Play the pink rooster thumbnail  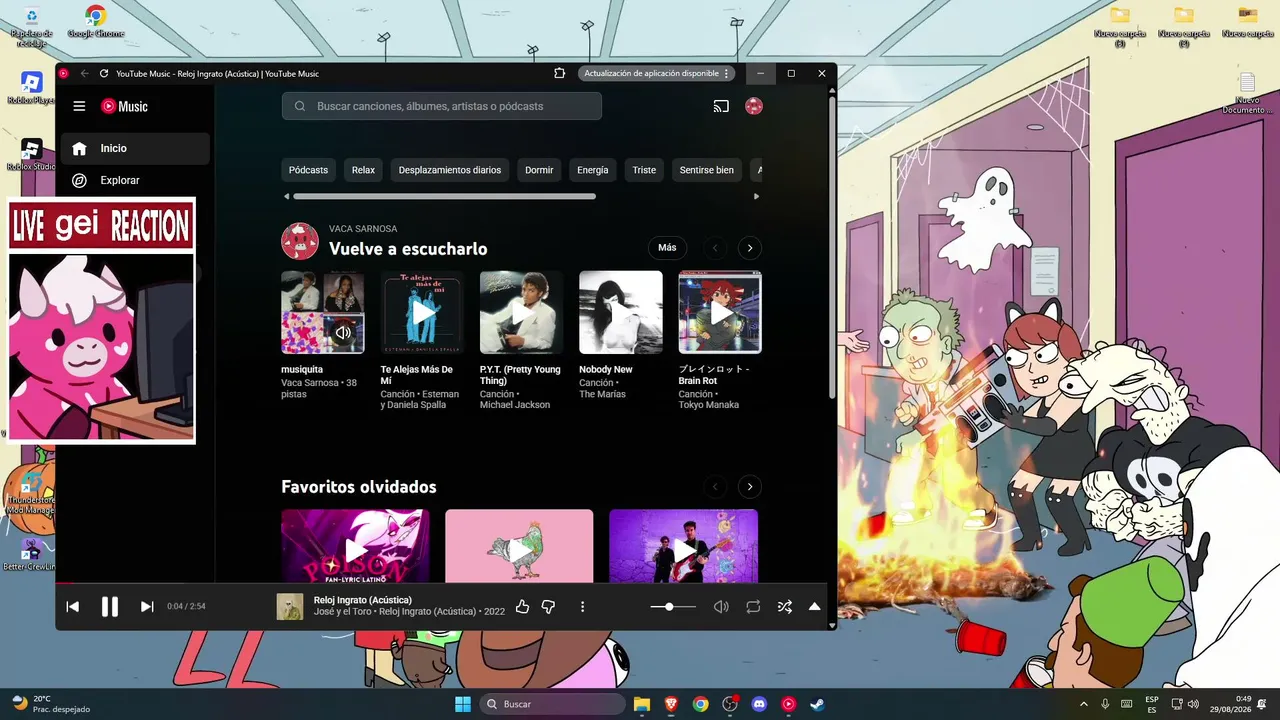tap(519, 546)
